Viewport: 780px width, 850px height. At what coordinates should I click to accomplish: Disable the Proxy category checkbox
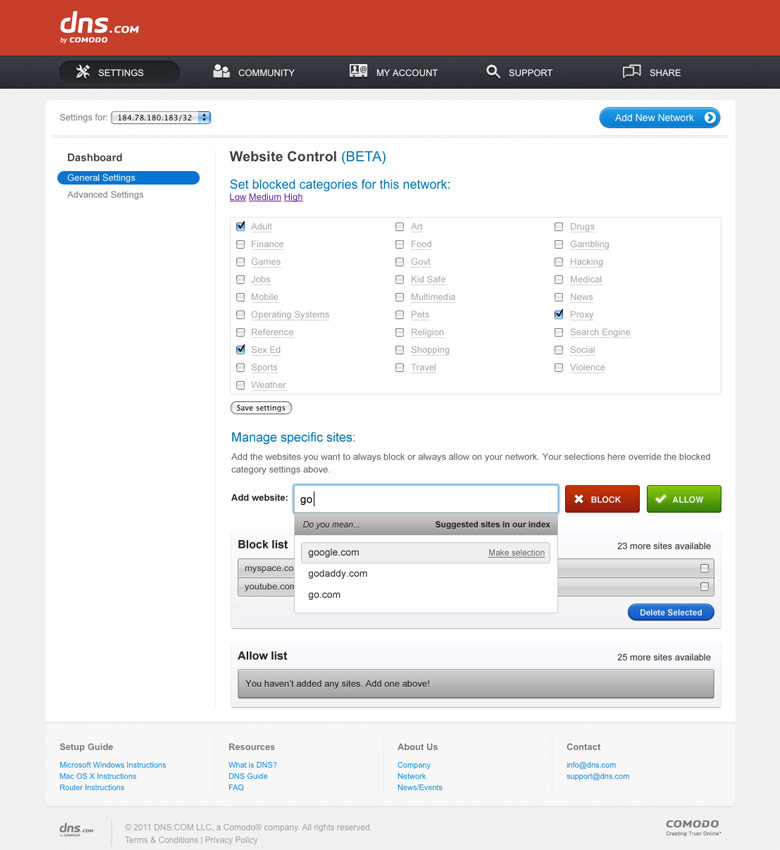click(559, 314)
